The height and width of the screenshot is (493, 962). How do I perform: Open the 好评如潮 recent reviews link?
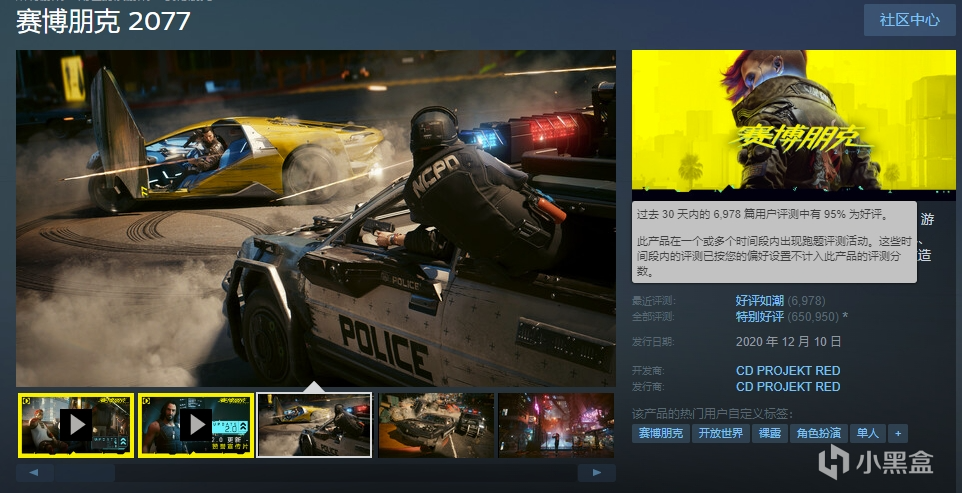click(760, 300)
